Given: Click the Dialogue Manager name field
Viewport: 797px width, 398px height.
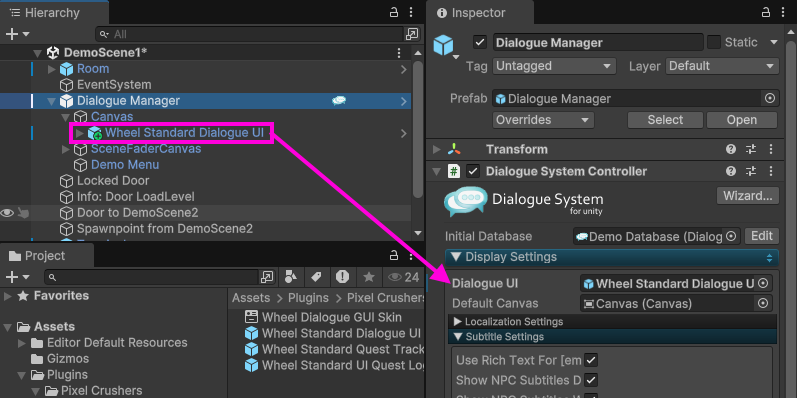Looking at the screenshot, I should [598, 42].
